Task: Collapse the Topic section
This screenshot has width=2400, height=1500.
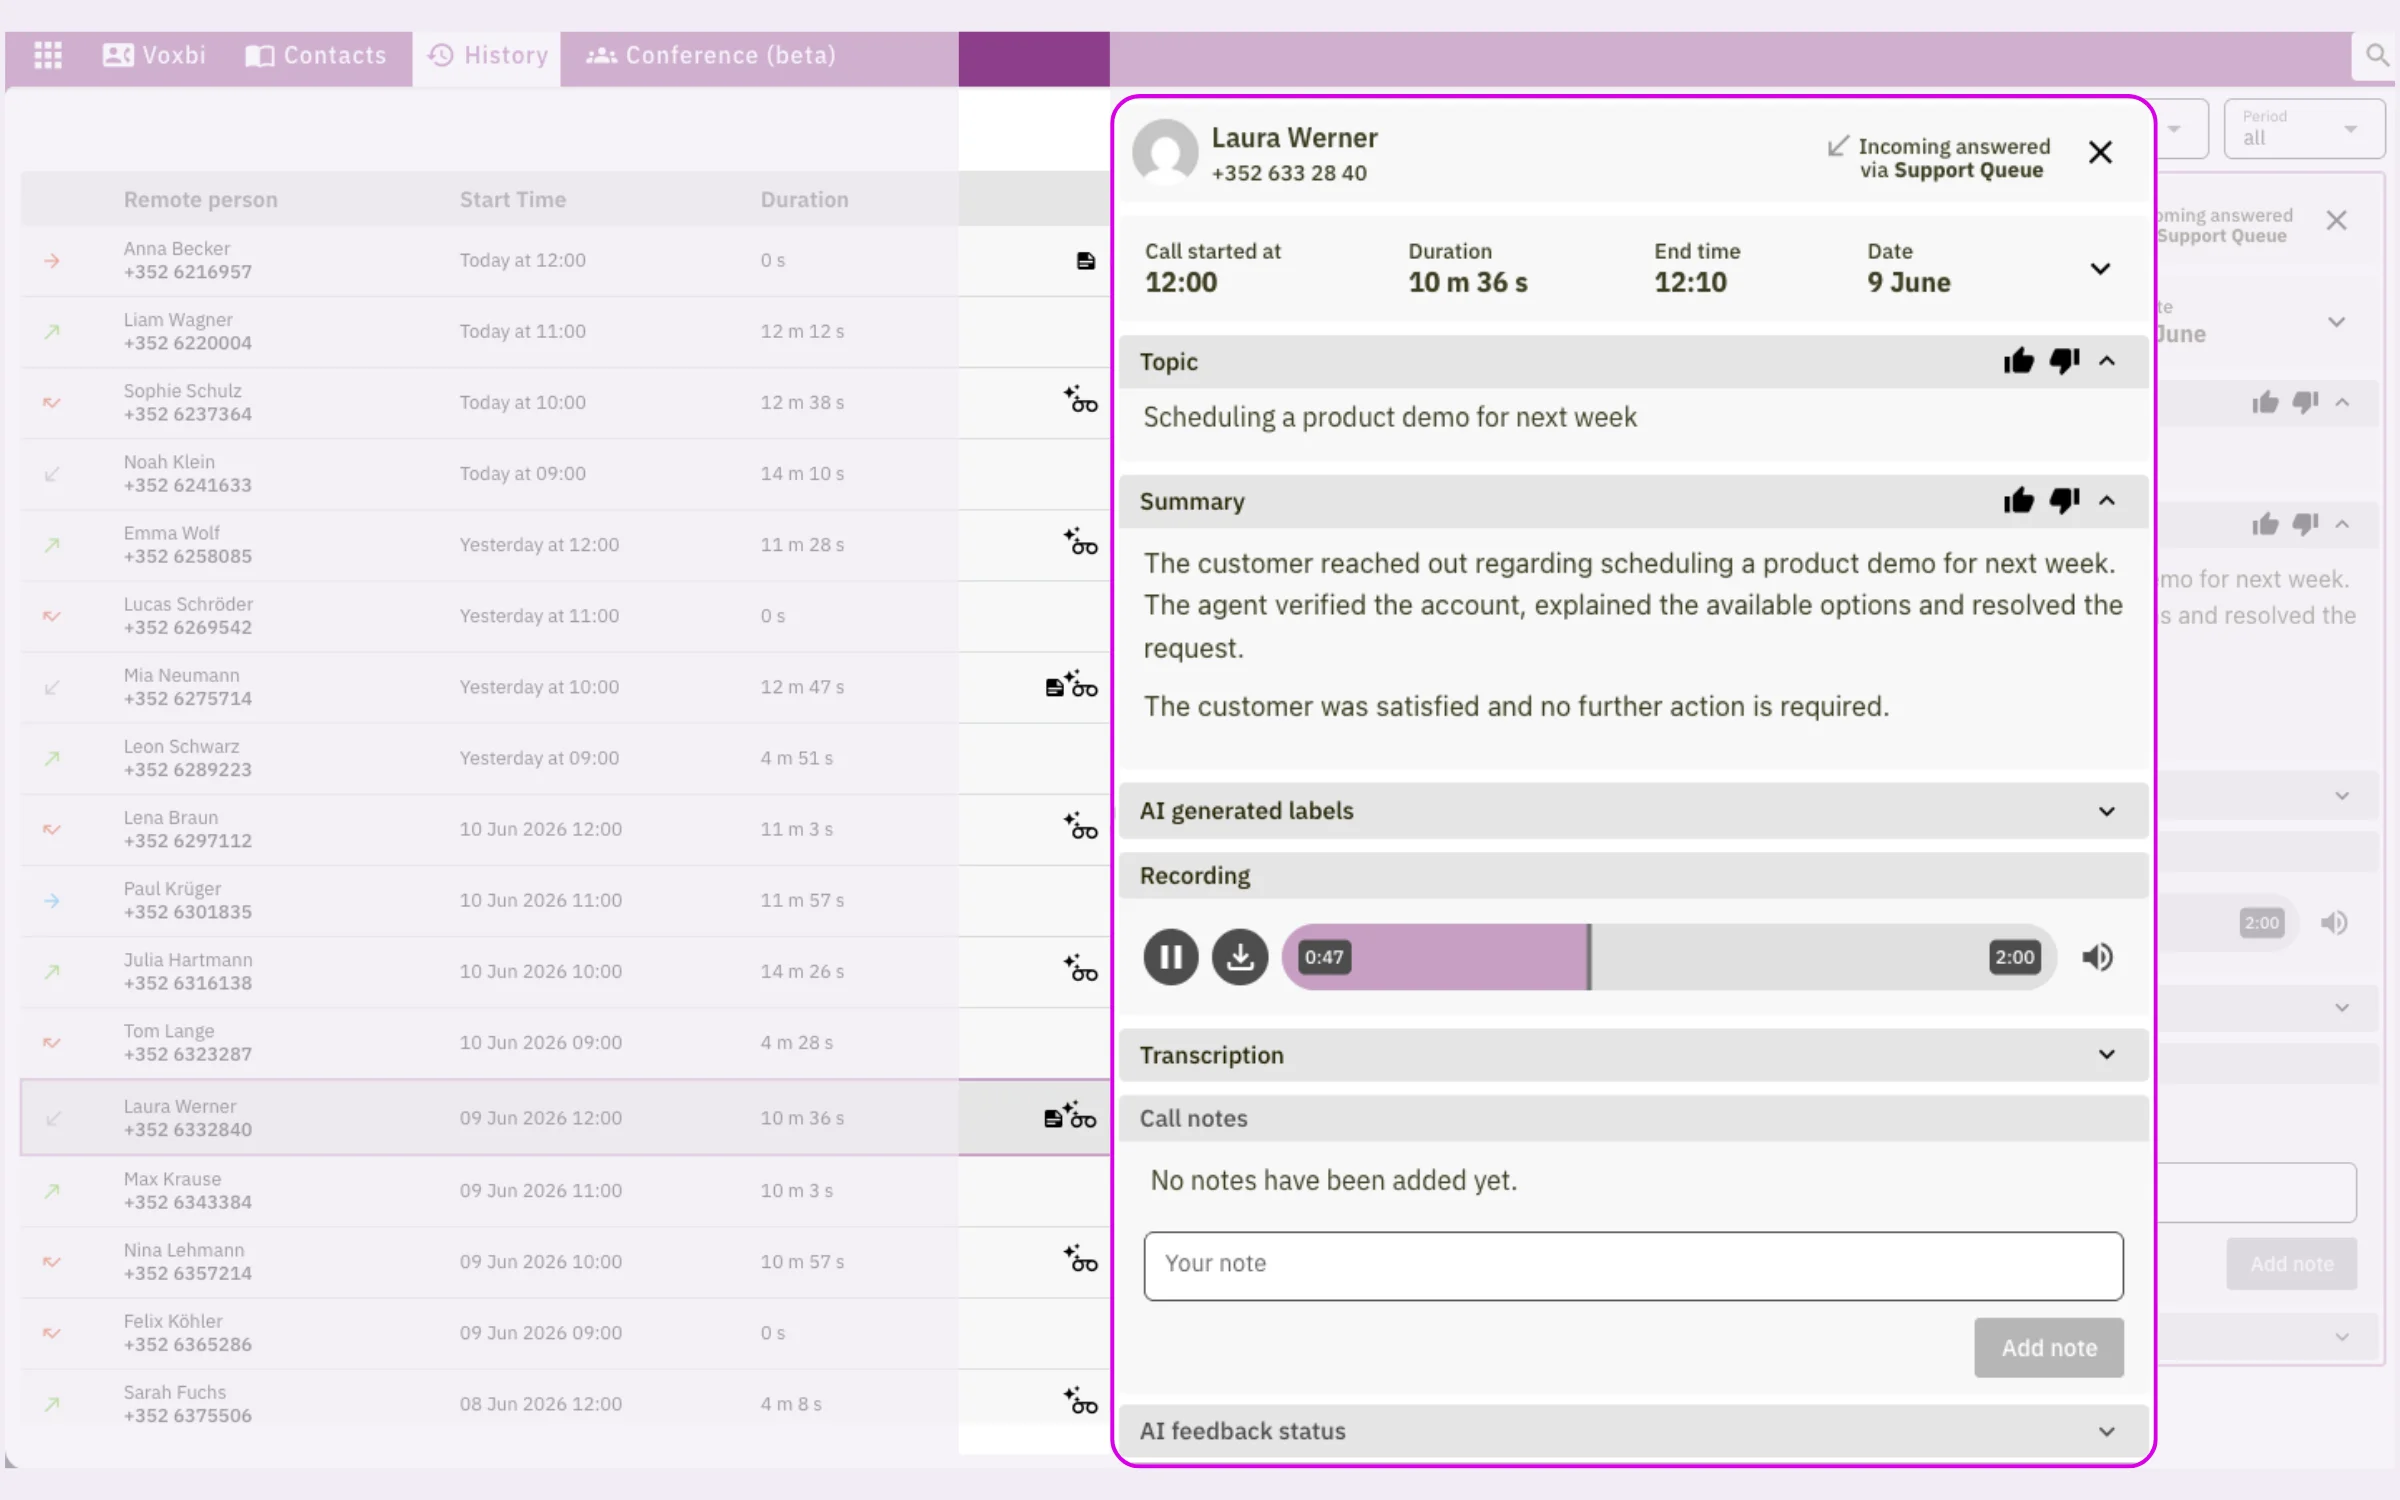Action: 2107,361
